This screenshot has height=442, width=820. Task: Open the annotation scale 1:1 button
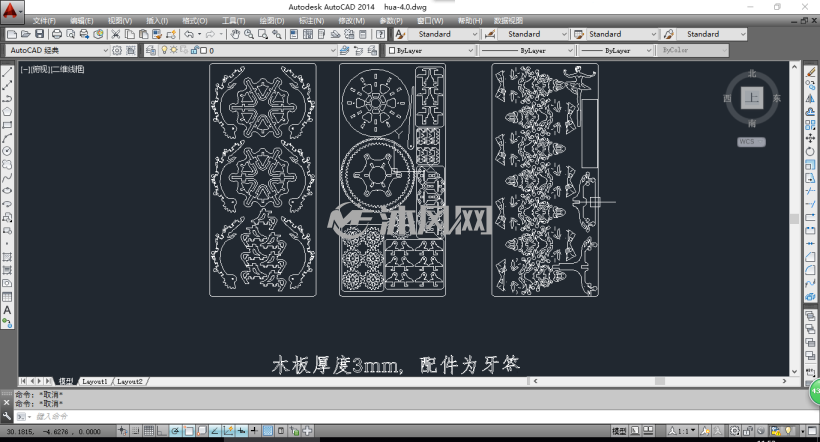point(683,431)
